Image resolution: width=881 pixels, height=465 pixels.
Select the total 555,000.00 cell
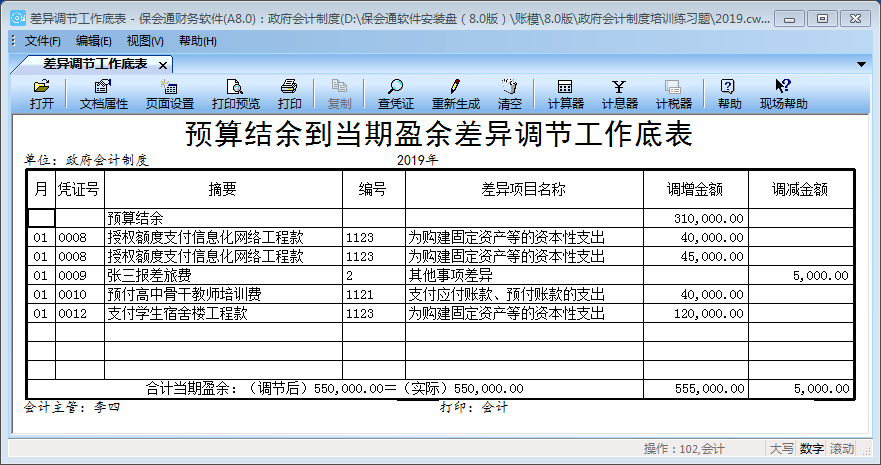tap(696, 389)
